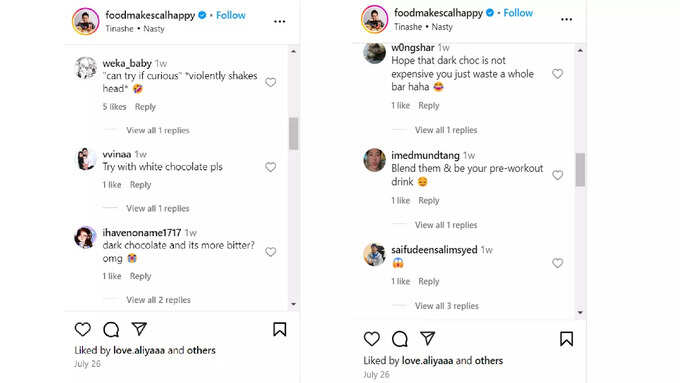Expand "View all 2 replies" under ihavenoname1717
The width and height of the screenshot is (680, 383).
[158, 300]
